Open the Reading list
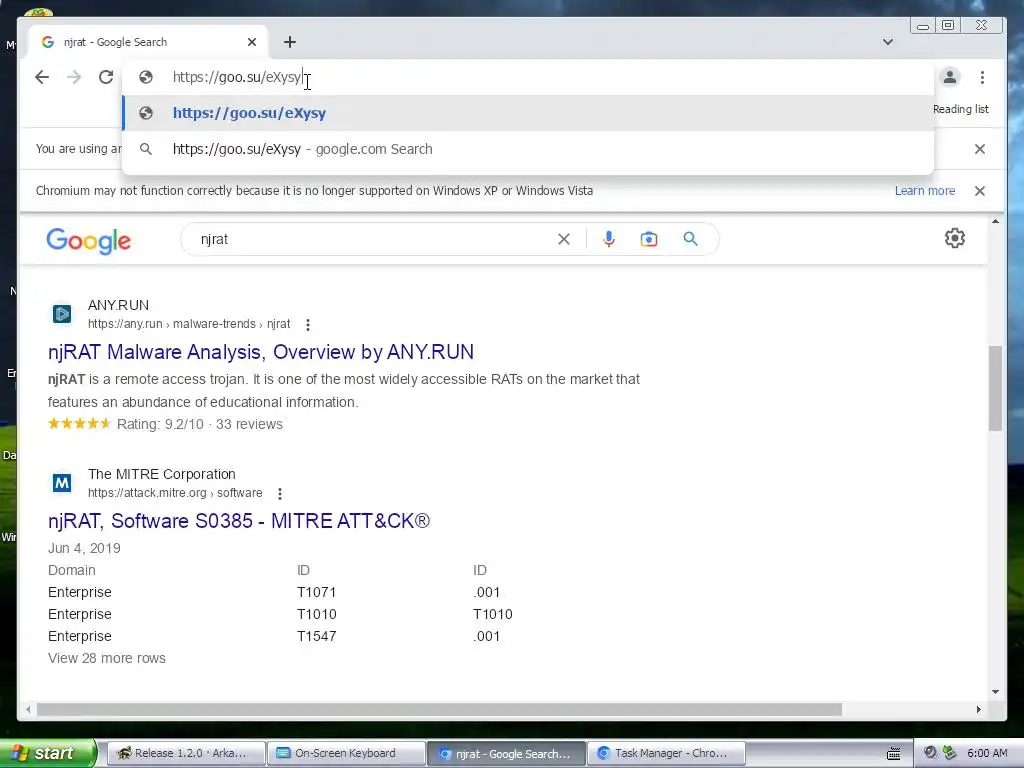The height and width of the screenshot is (768, 1024). [x=960, y=109]
